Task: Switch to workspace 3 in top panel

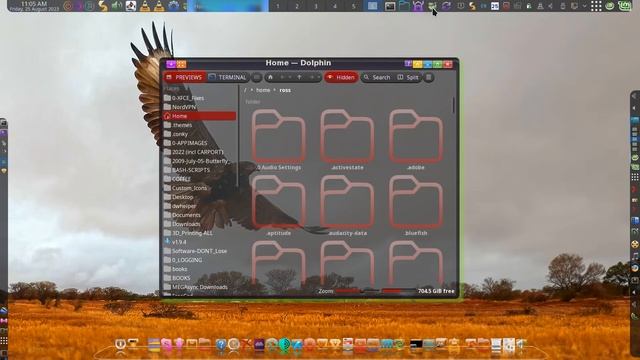Action: coord(316,6)
